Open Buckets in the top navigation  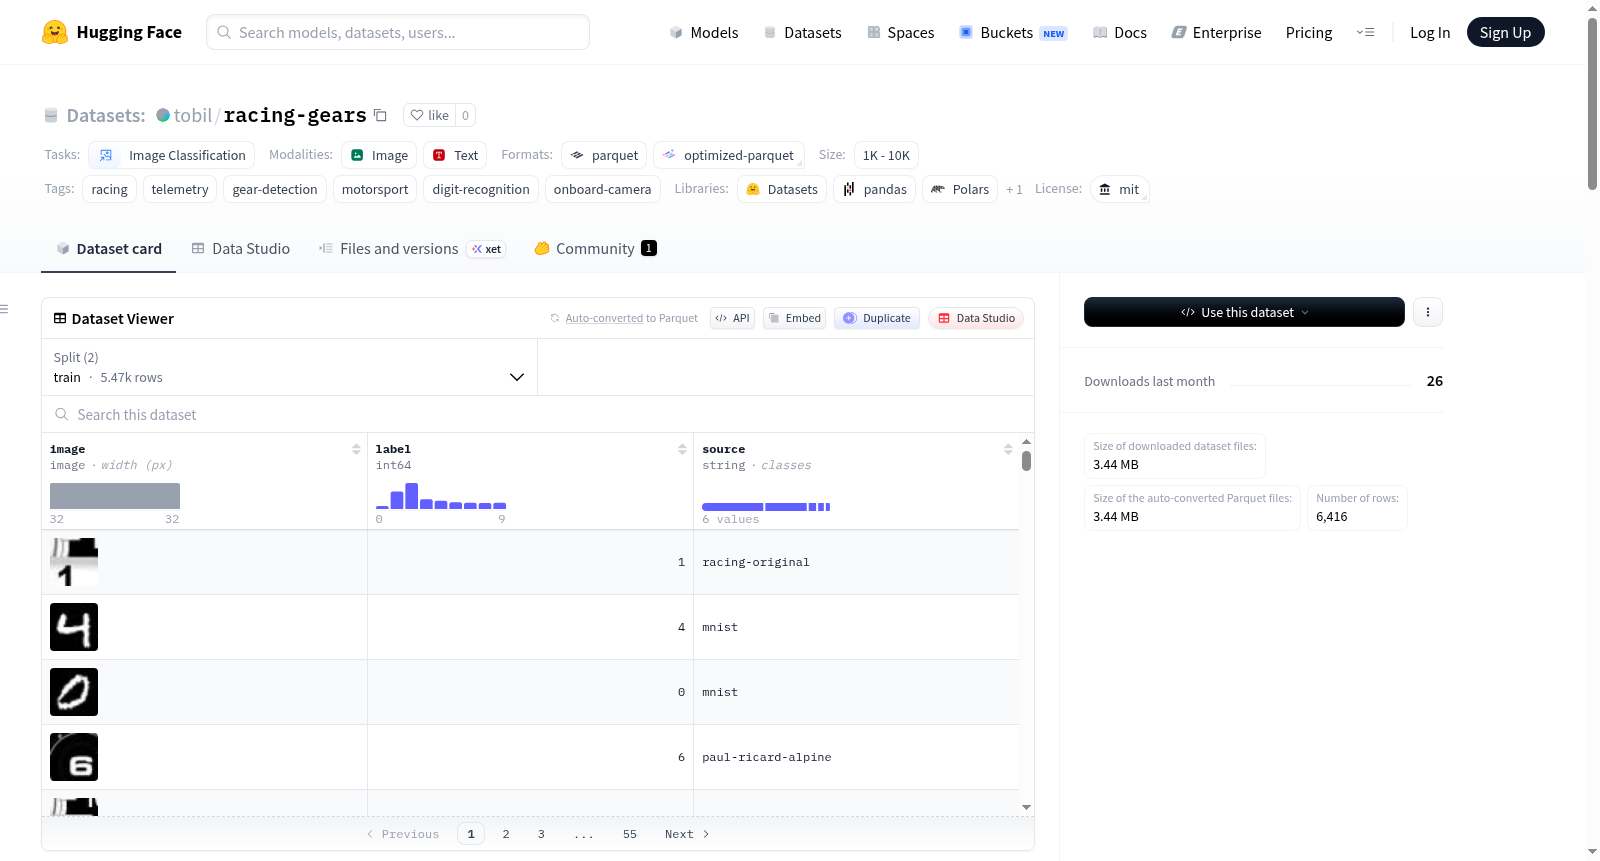1013,32
